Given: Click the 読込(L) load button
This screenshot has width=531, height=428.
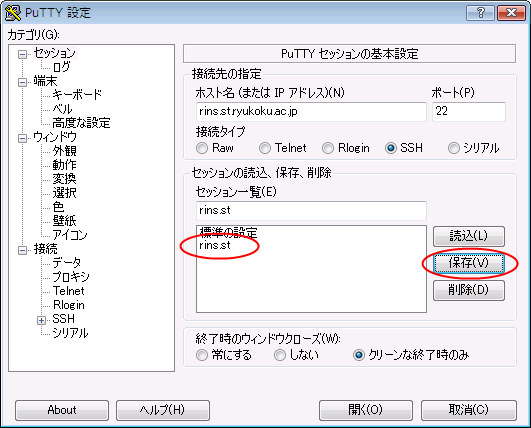Looking at the screenshot, I should tap(469, 236).
